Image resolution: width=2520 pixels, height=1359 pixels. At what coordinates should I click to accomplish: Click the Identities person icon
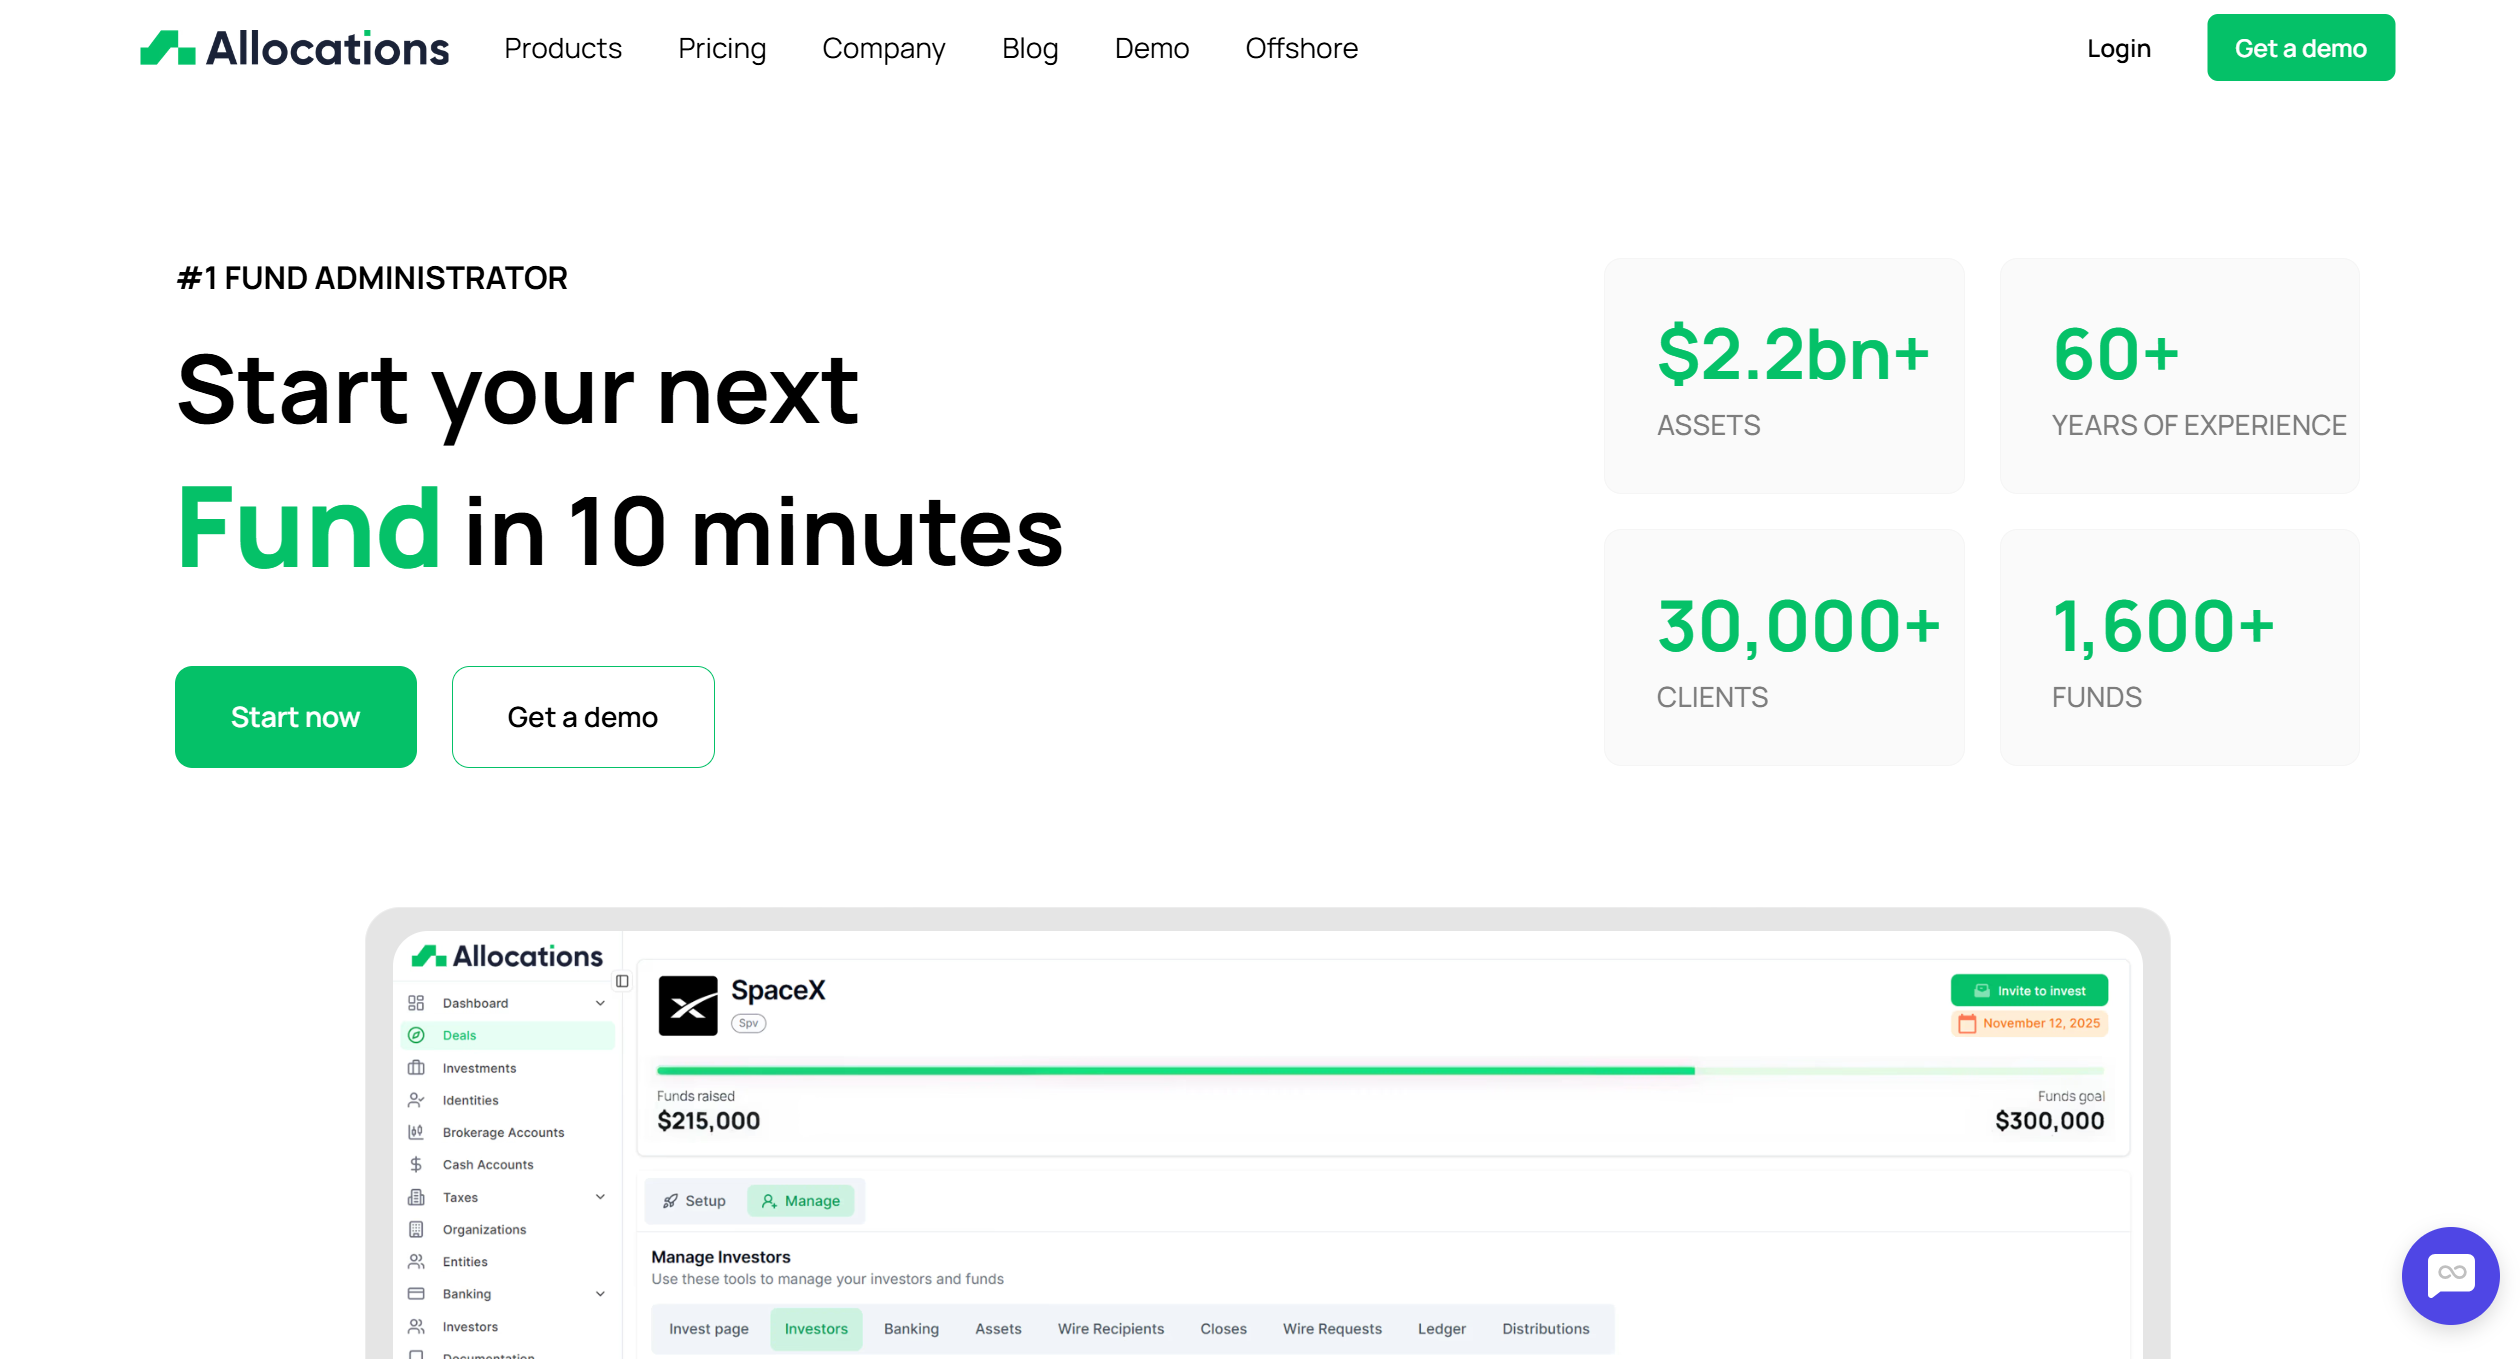[417, 1100]
